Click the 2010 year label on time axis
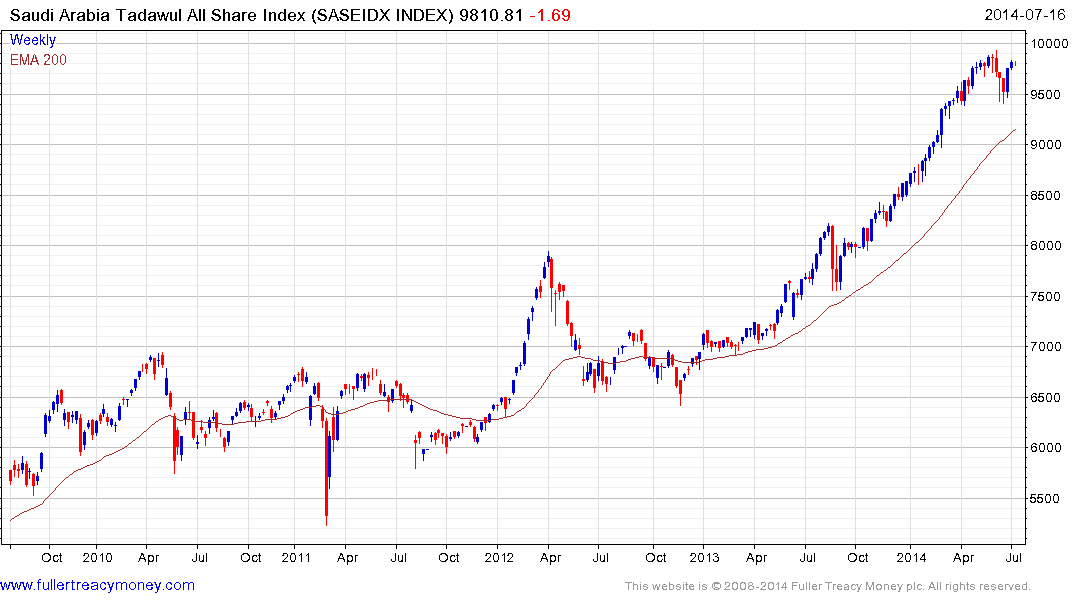Screen dimensions: 1075x600 97,557
